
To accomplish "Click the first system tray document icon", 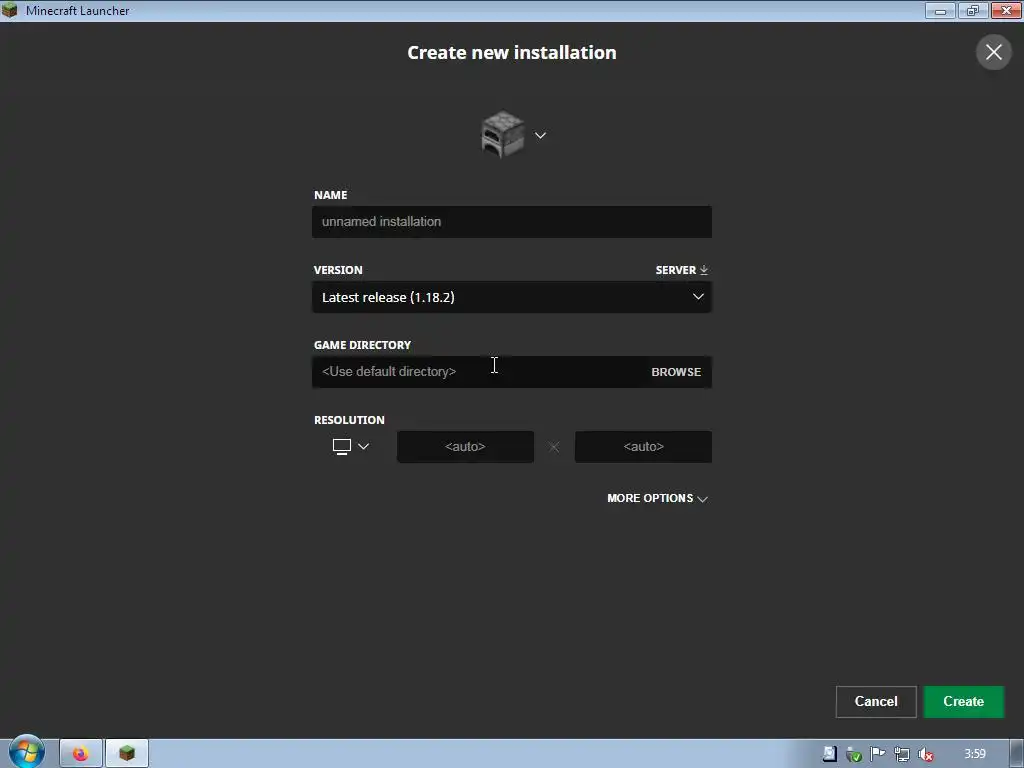I will (x=829, y=754).
